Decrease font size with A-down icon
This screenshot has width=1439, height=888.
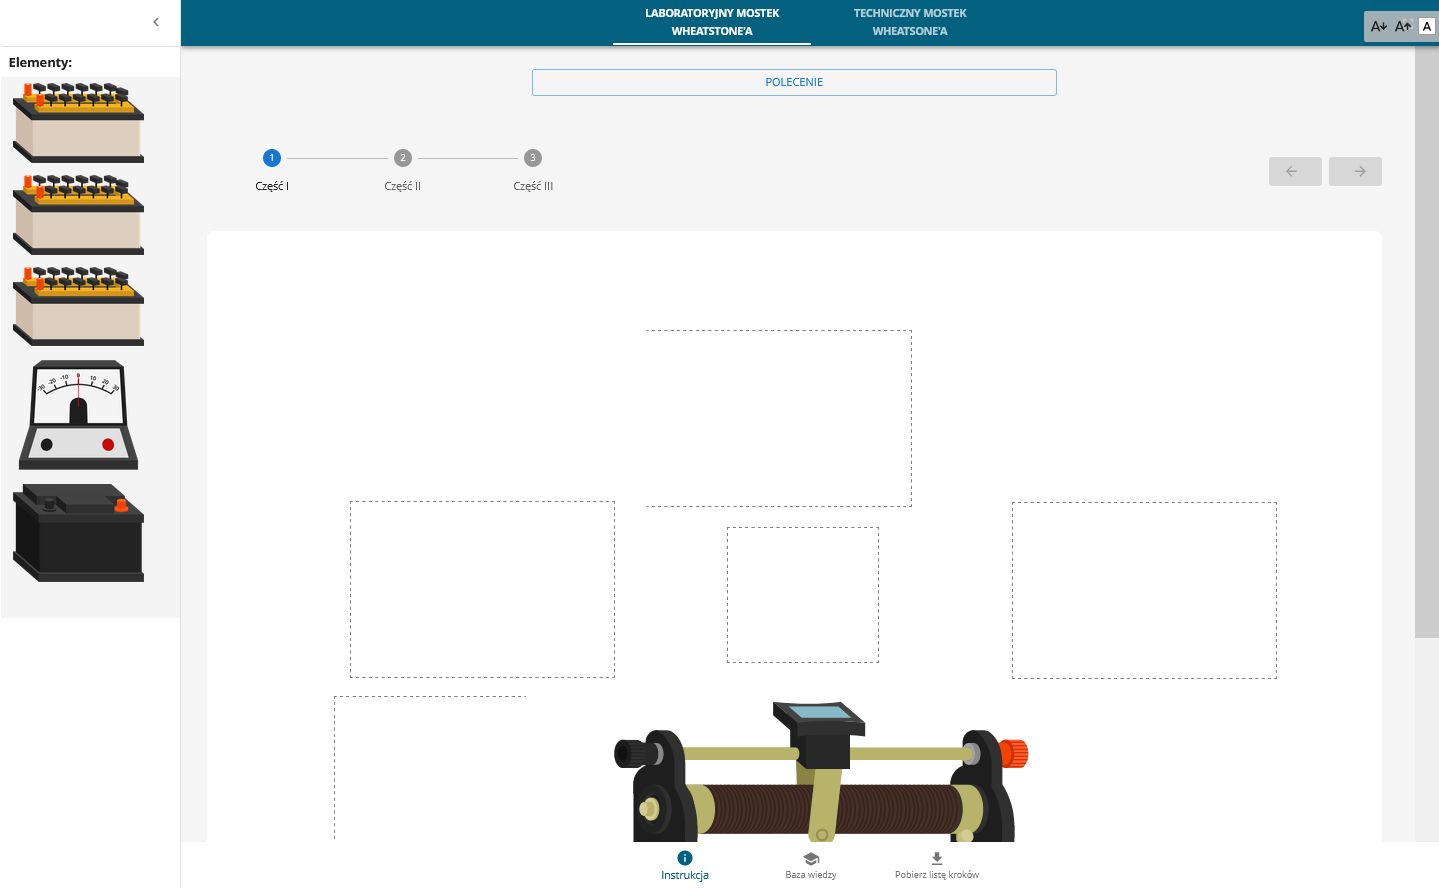1379,27
